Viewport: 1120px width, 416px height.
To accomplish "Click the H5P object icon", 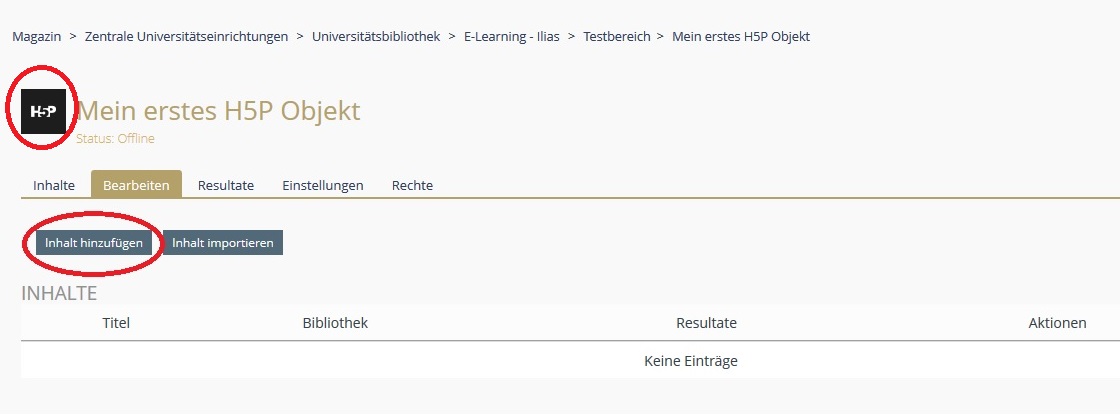I will (43, 111).
